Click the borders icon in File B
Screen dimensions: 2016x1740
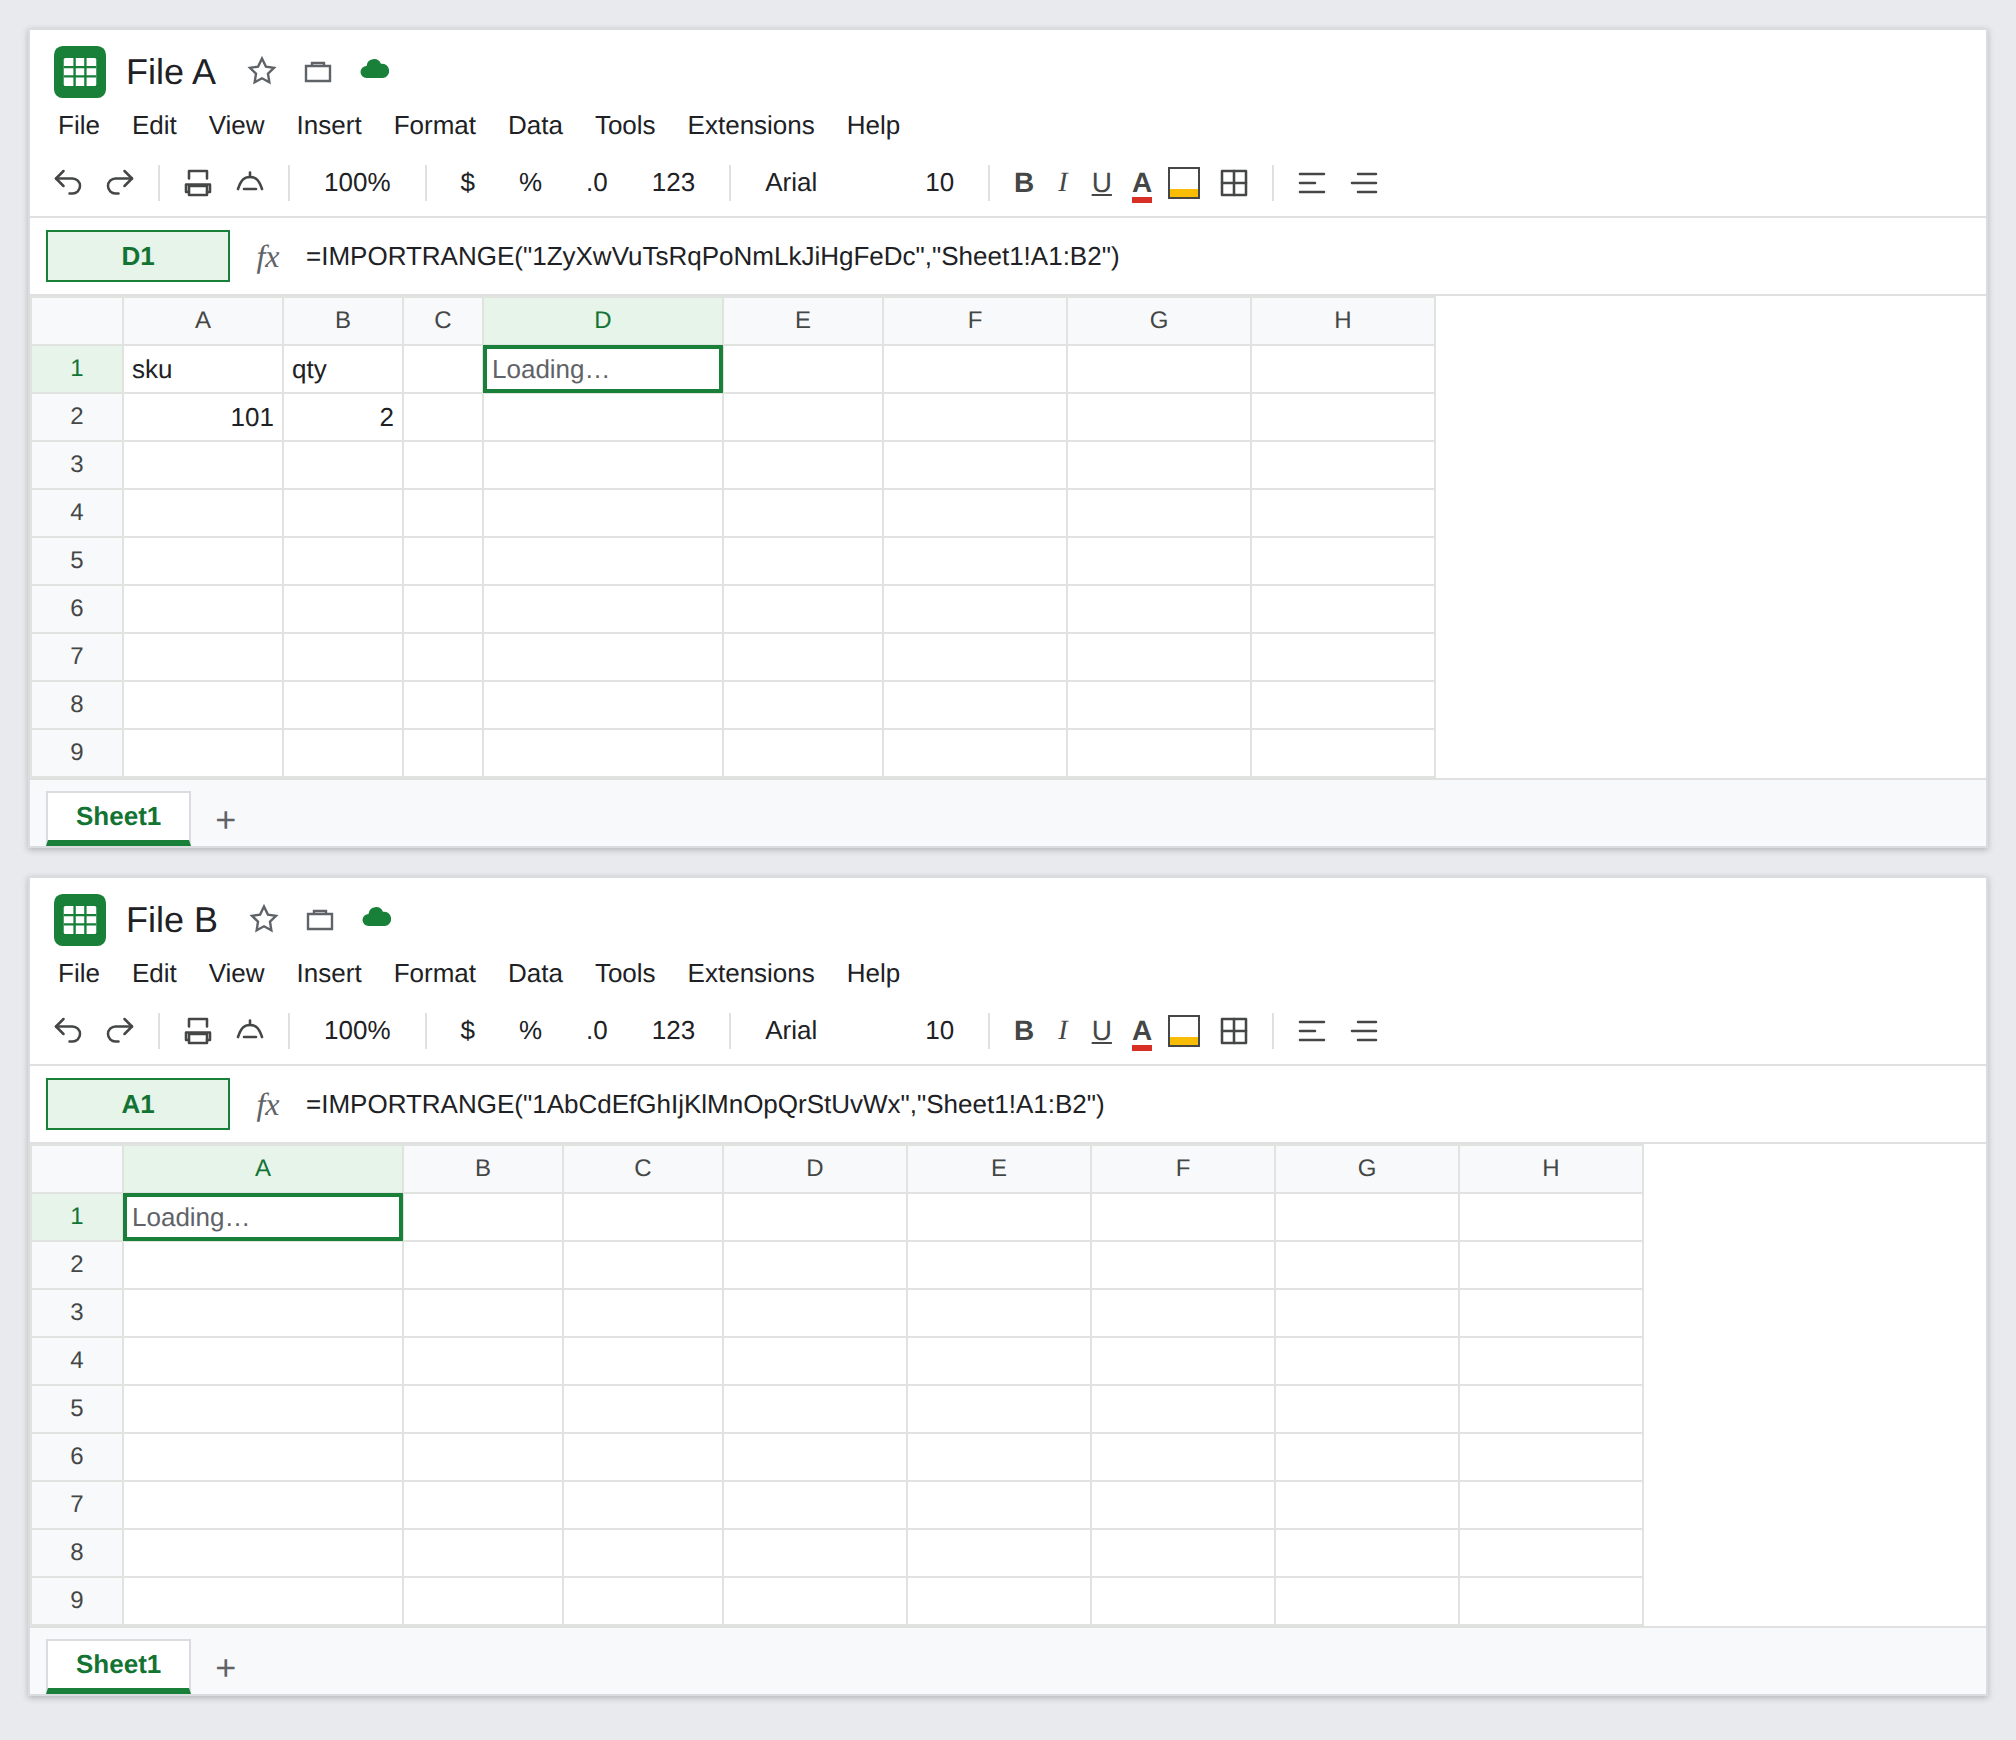click(1234, 1031)
